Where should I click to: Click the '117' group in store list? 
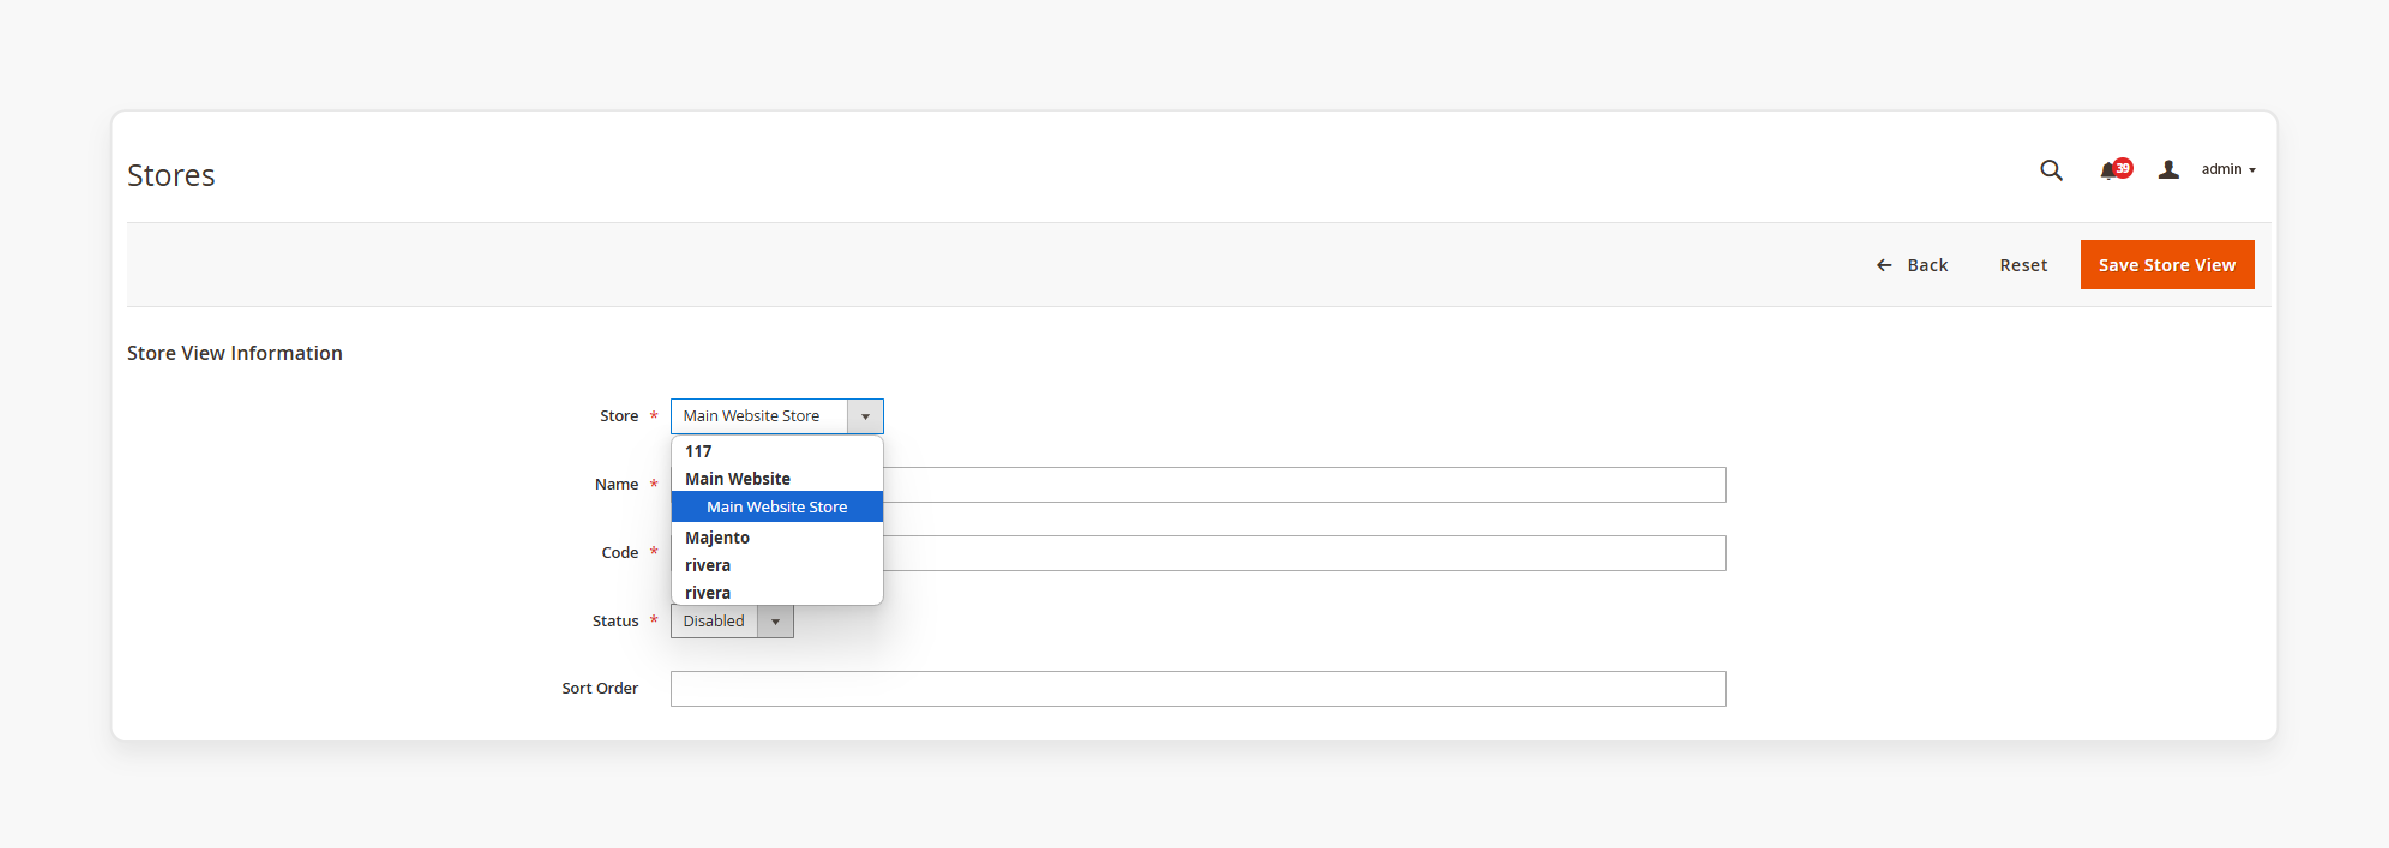click(698, 451)
